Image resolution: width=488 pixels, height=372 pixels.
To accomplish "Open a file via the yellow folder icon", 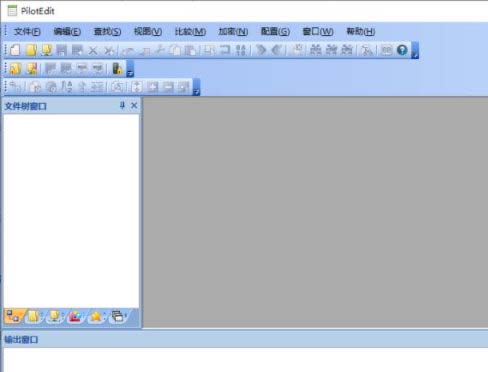I will click(x=31, y=50).
